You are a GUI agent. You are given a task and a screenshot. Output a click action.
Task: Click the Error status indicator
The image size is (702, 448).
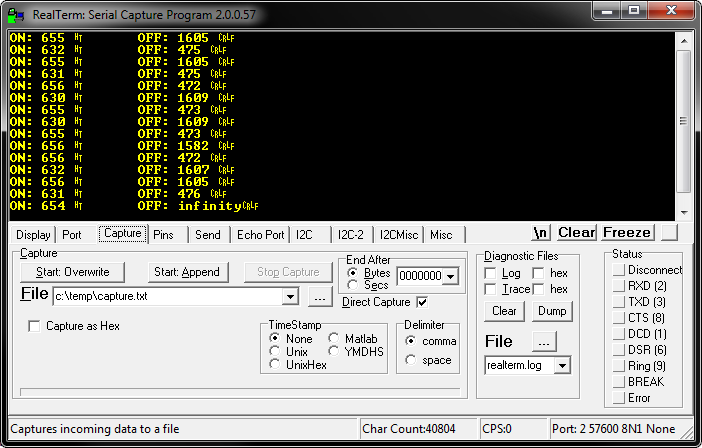pos(619,398)
